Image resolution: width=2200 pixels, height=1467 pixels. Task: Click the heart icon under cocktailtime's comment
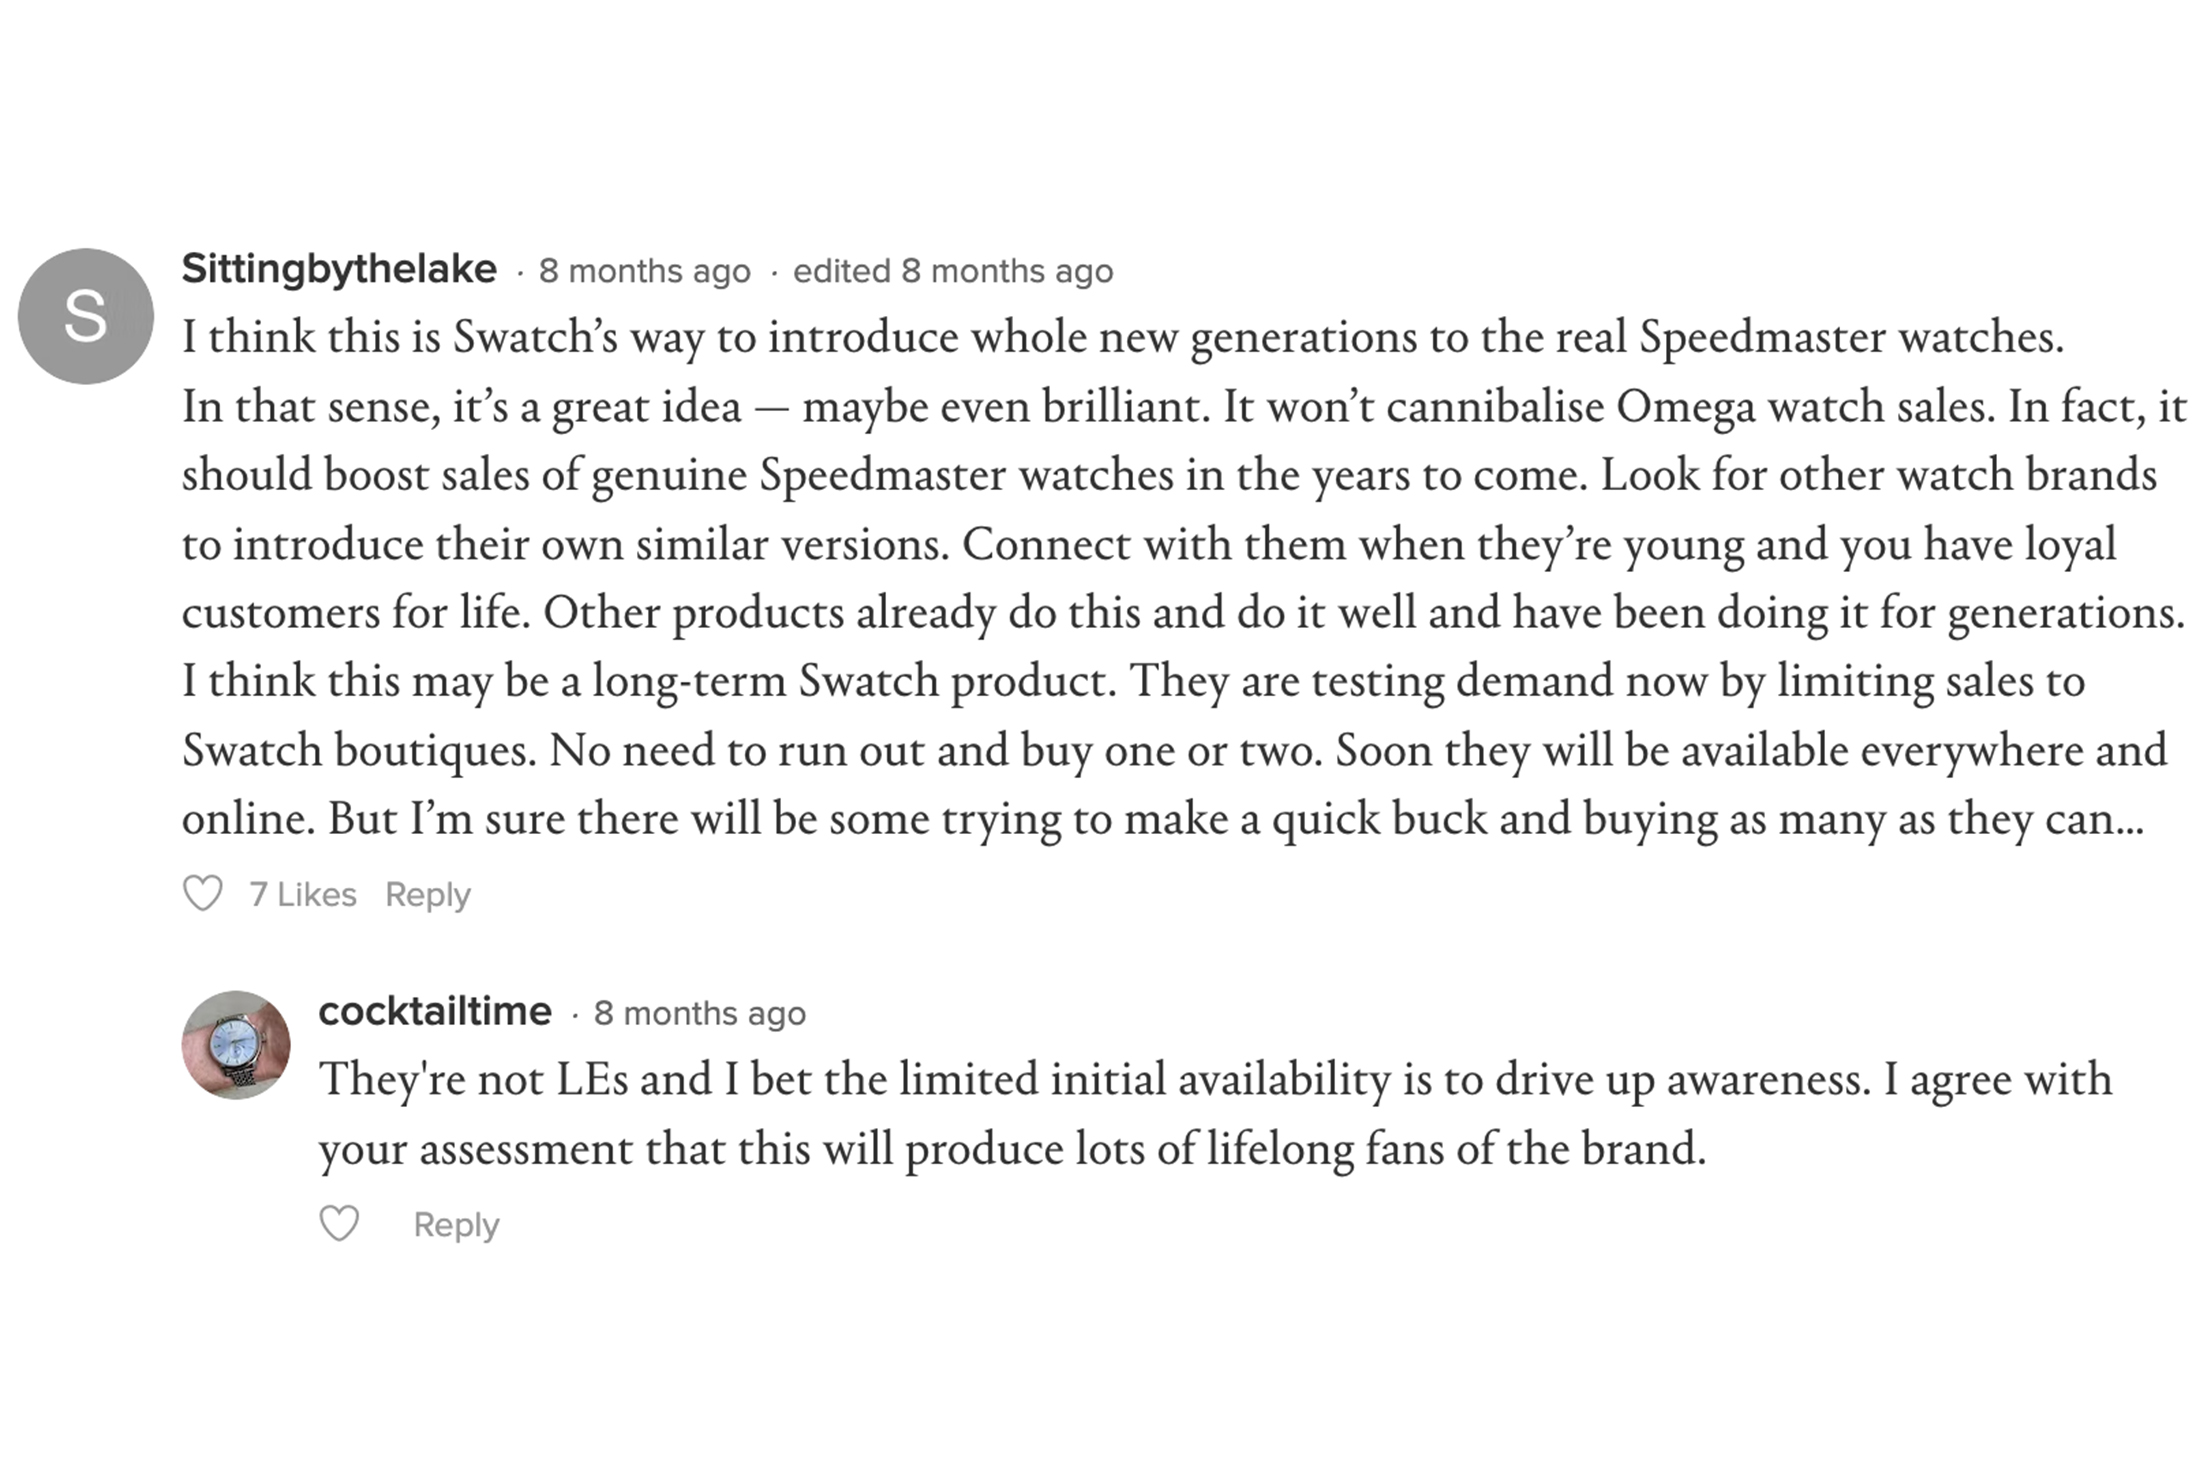[x=339, y=1223]
